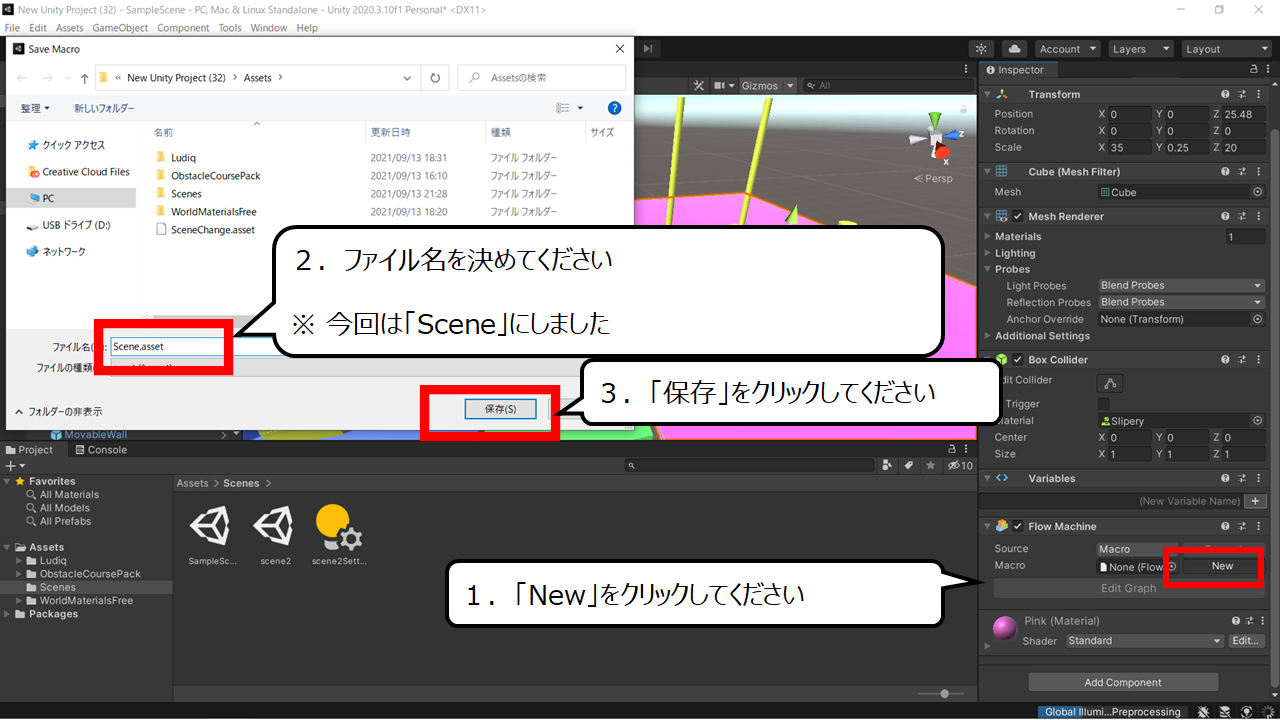Add new variable with plus button

(x=1256, y=501)
